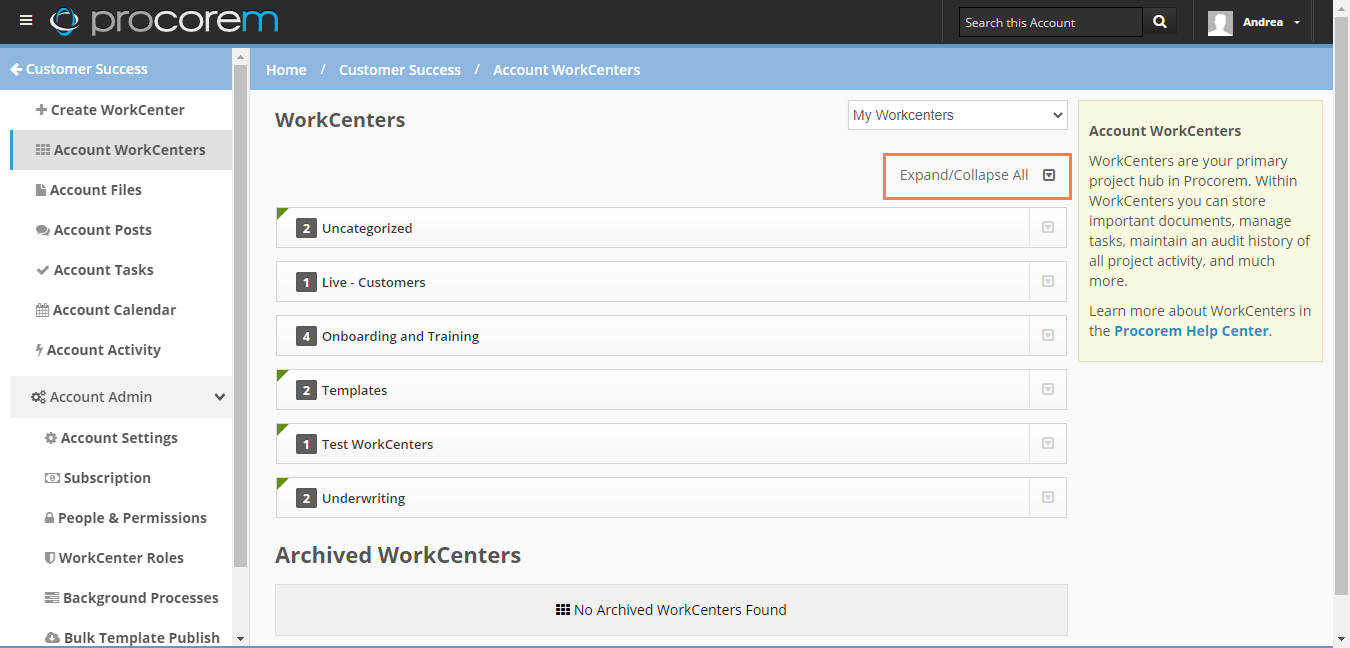Click the Create WorkCenter plus icon
This screenshot has width=1350, height=648.
[x=41, y=110]
